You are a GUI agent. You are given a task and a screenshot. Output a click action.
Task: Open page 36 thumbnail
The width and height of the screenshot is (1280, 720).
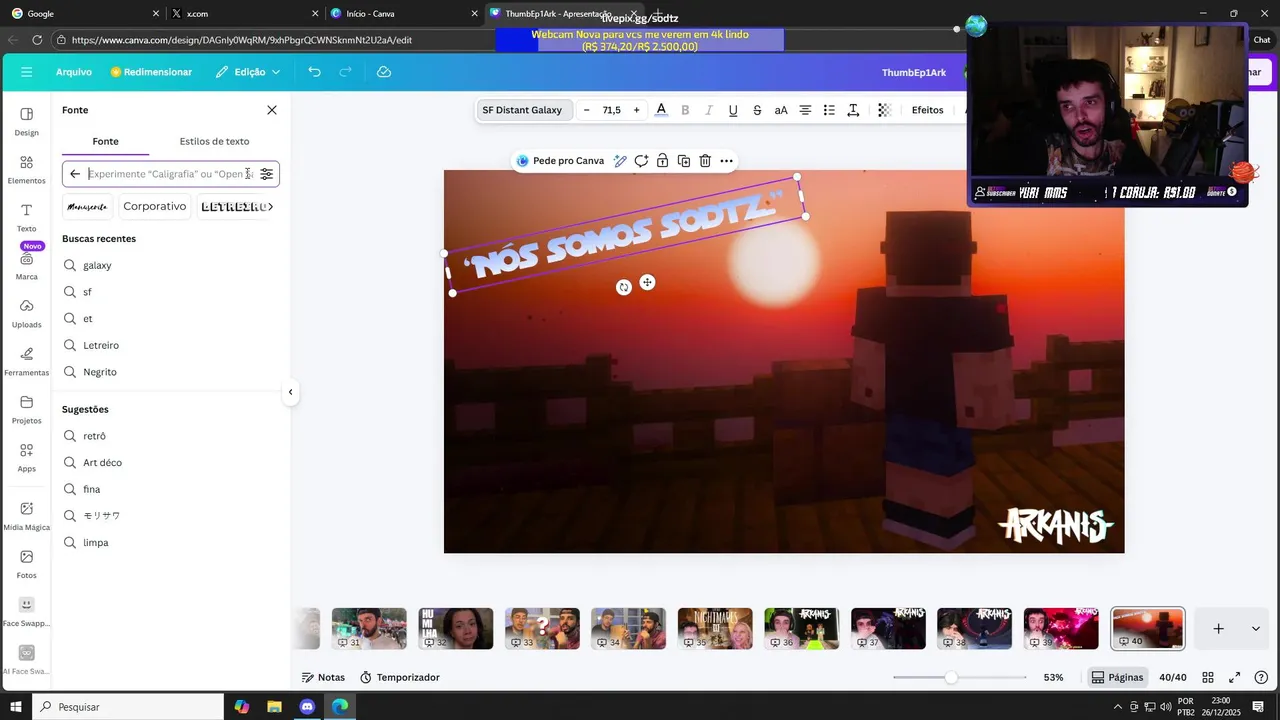pyautogui.click(x=802, y=628)
